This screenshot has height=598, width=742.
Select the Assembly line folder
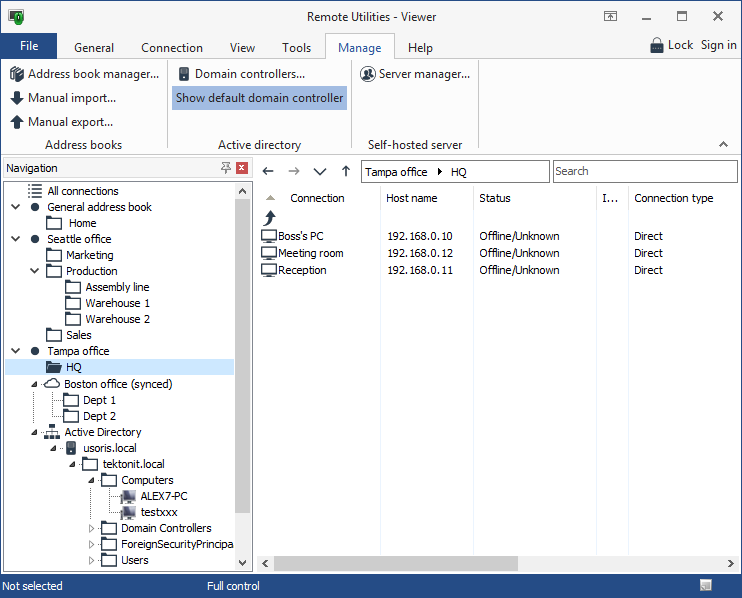(x=117, y=287)
